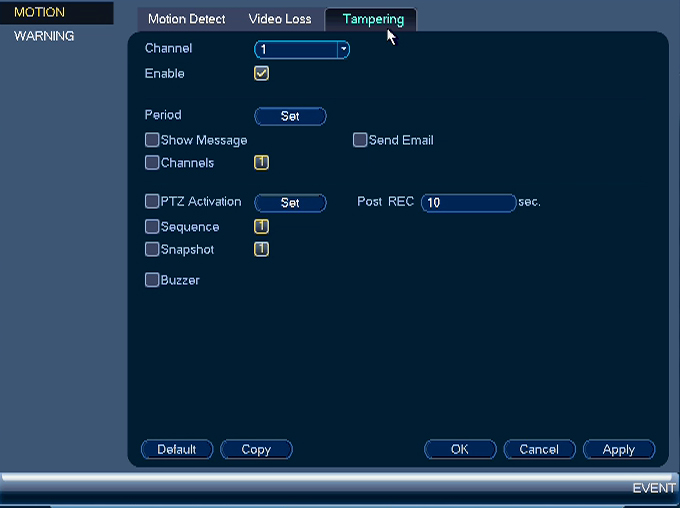The image size is (680, 508).
Task: Tick the Send Email checkbox
Action: (x=360, y=140)
